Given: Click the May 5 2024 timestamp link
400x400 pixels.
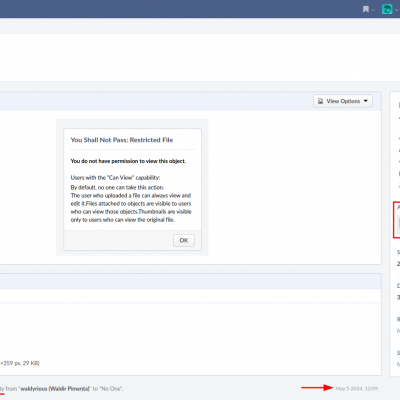Looking at the screenshot, I should tap(356, 388).
